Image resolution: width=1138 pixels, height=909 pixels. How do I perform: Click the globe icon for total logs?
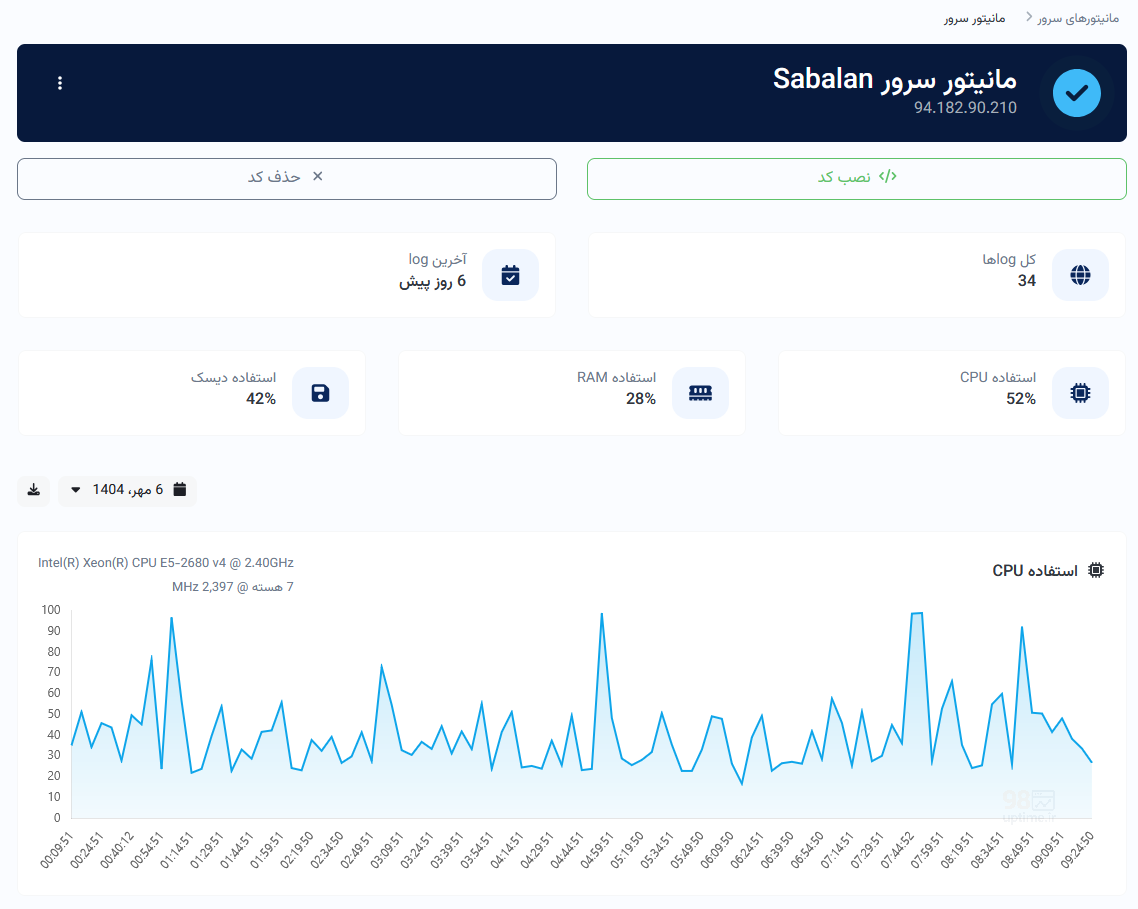click(x=1080, y=275)
